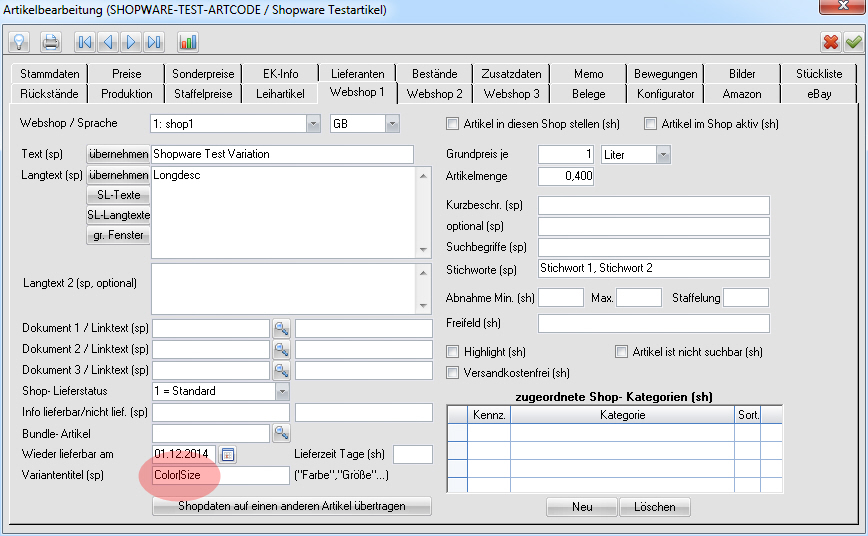Go to next record arrow

131,42
